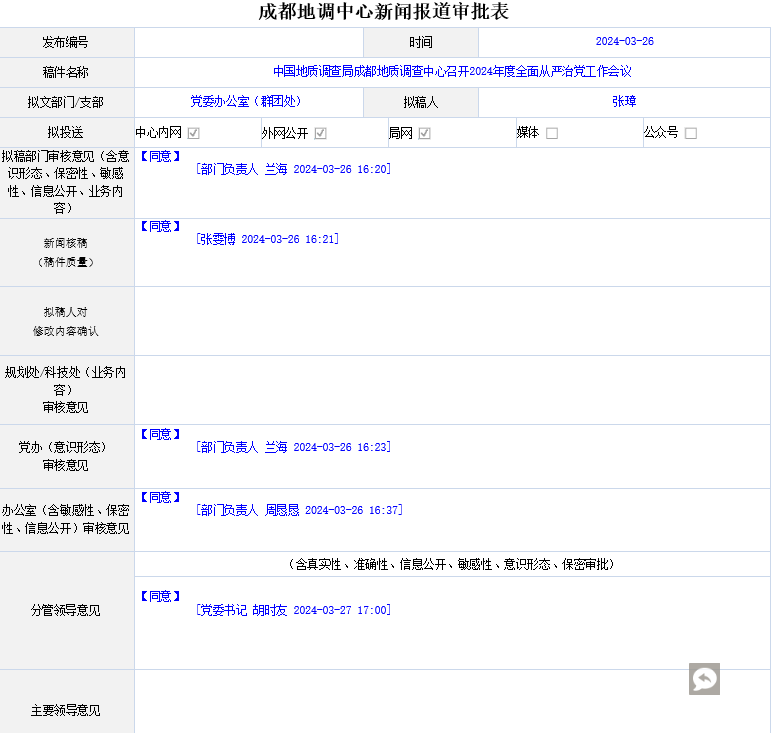Focus the empty 拟稿人对修改内容确认 field
The height and width of the screenshot is (733, 775).
pos(452,321)
